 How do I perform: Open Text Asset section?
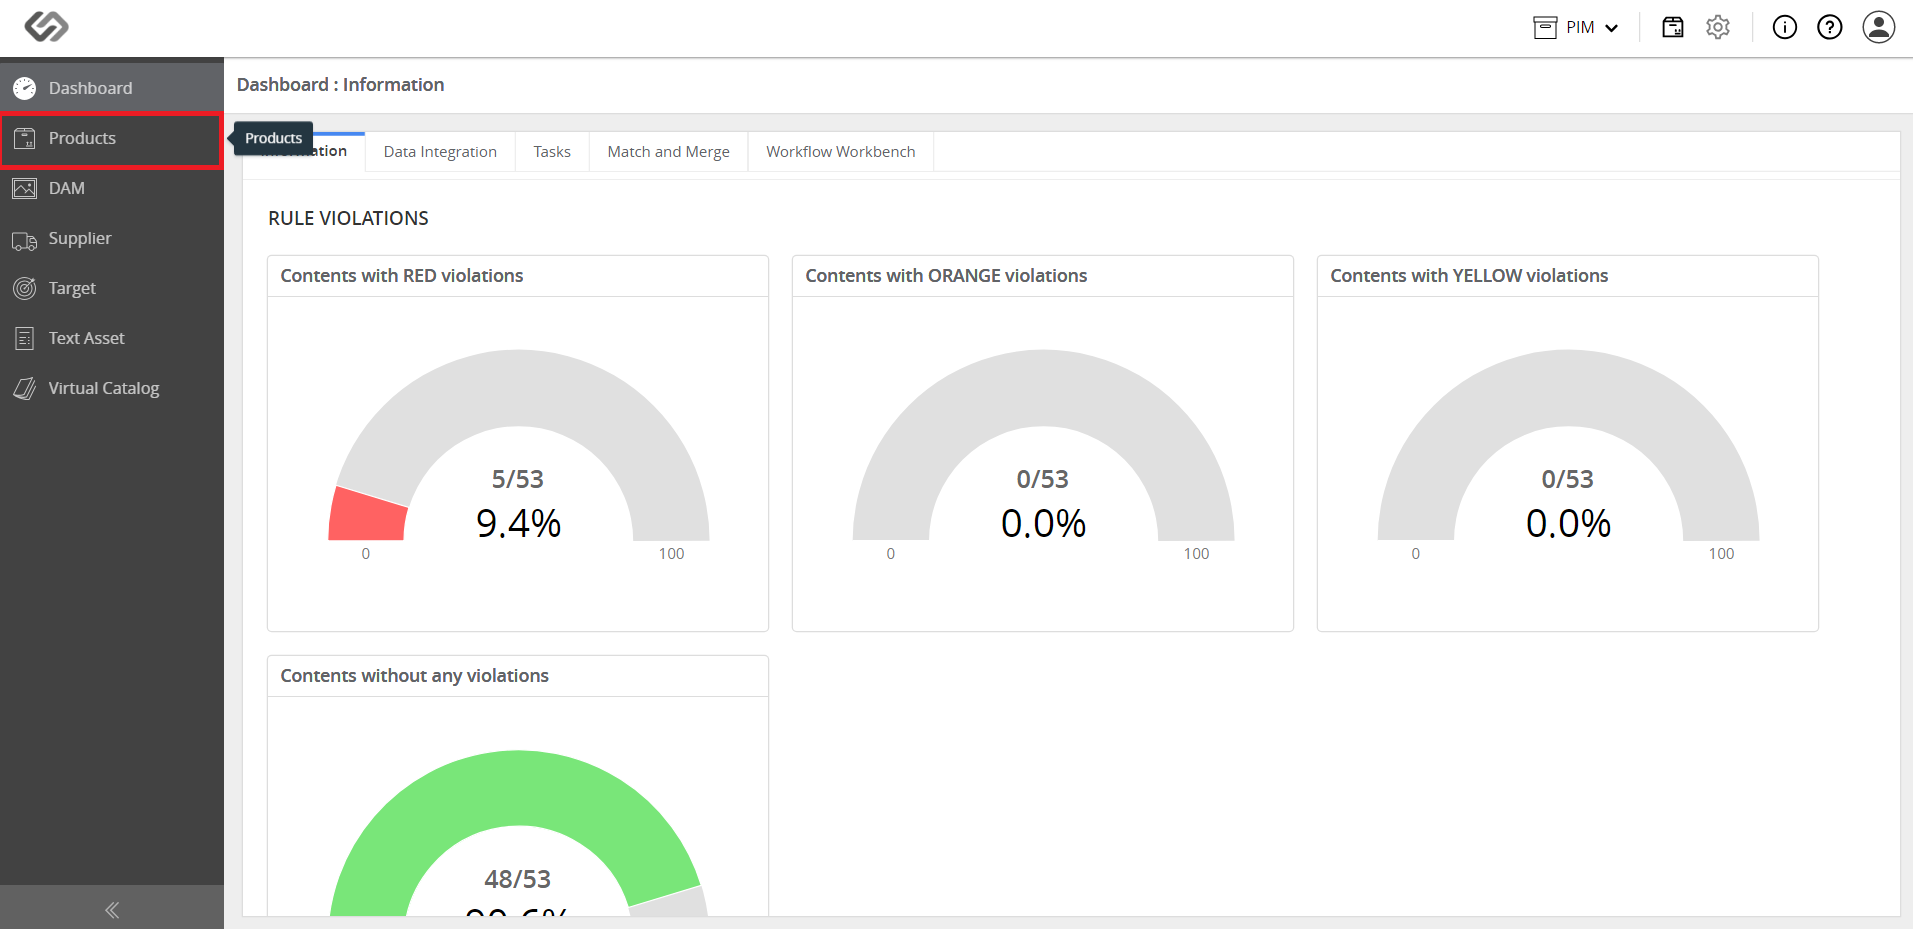[x=111, y=338]
